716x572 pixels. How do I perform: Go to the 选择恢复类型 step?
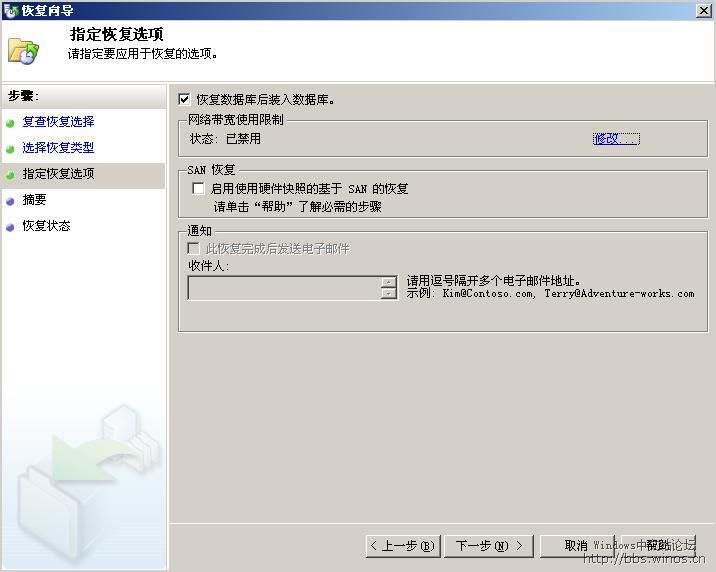(58, 148)
